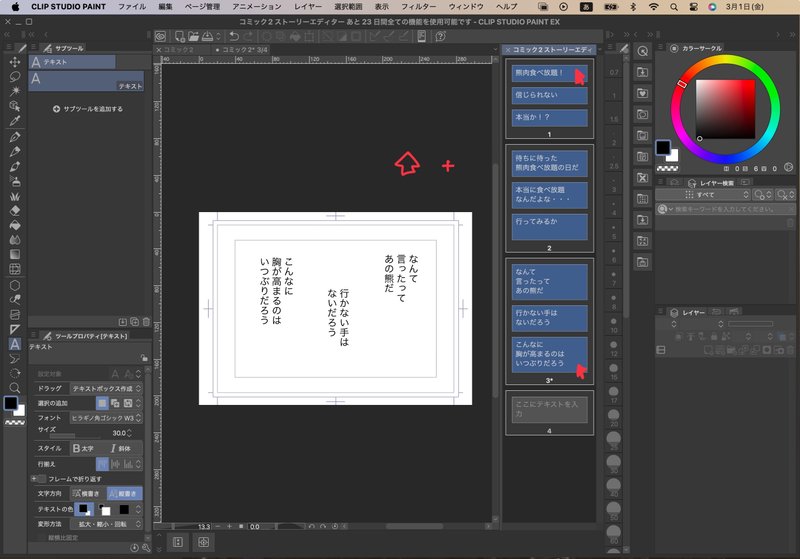Open アニメーション menu
800x559 pixels.
257,7
